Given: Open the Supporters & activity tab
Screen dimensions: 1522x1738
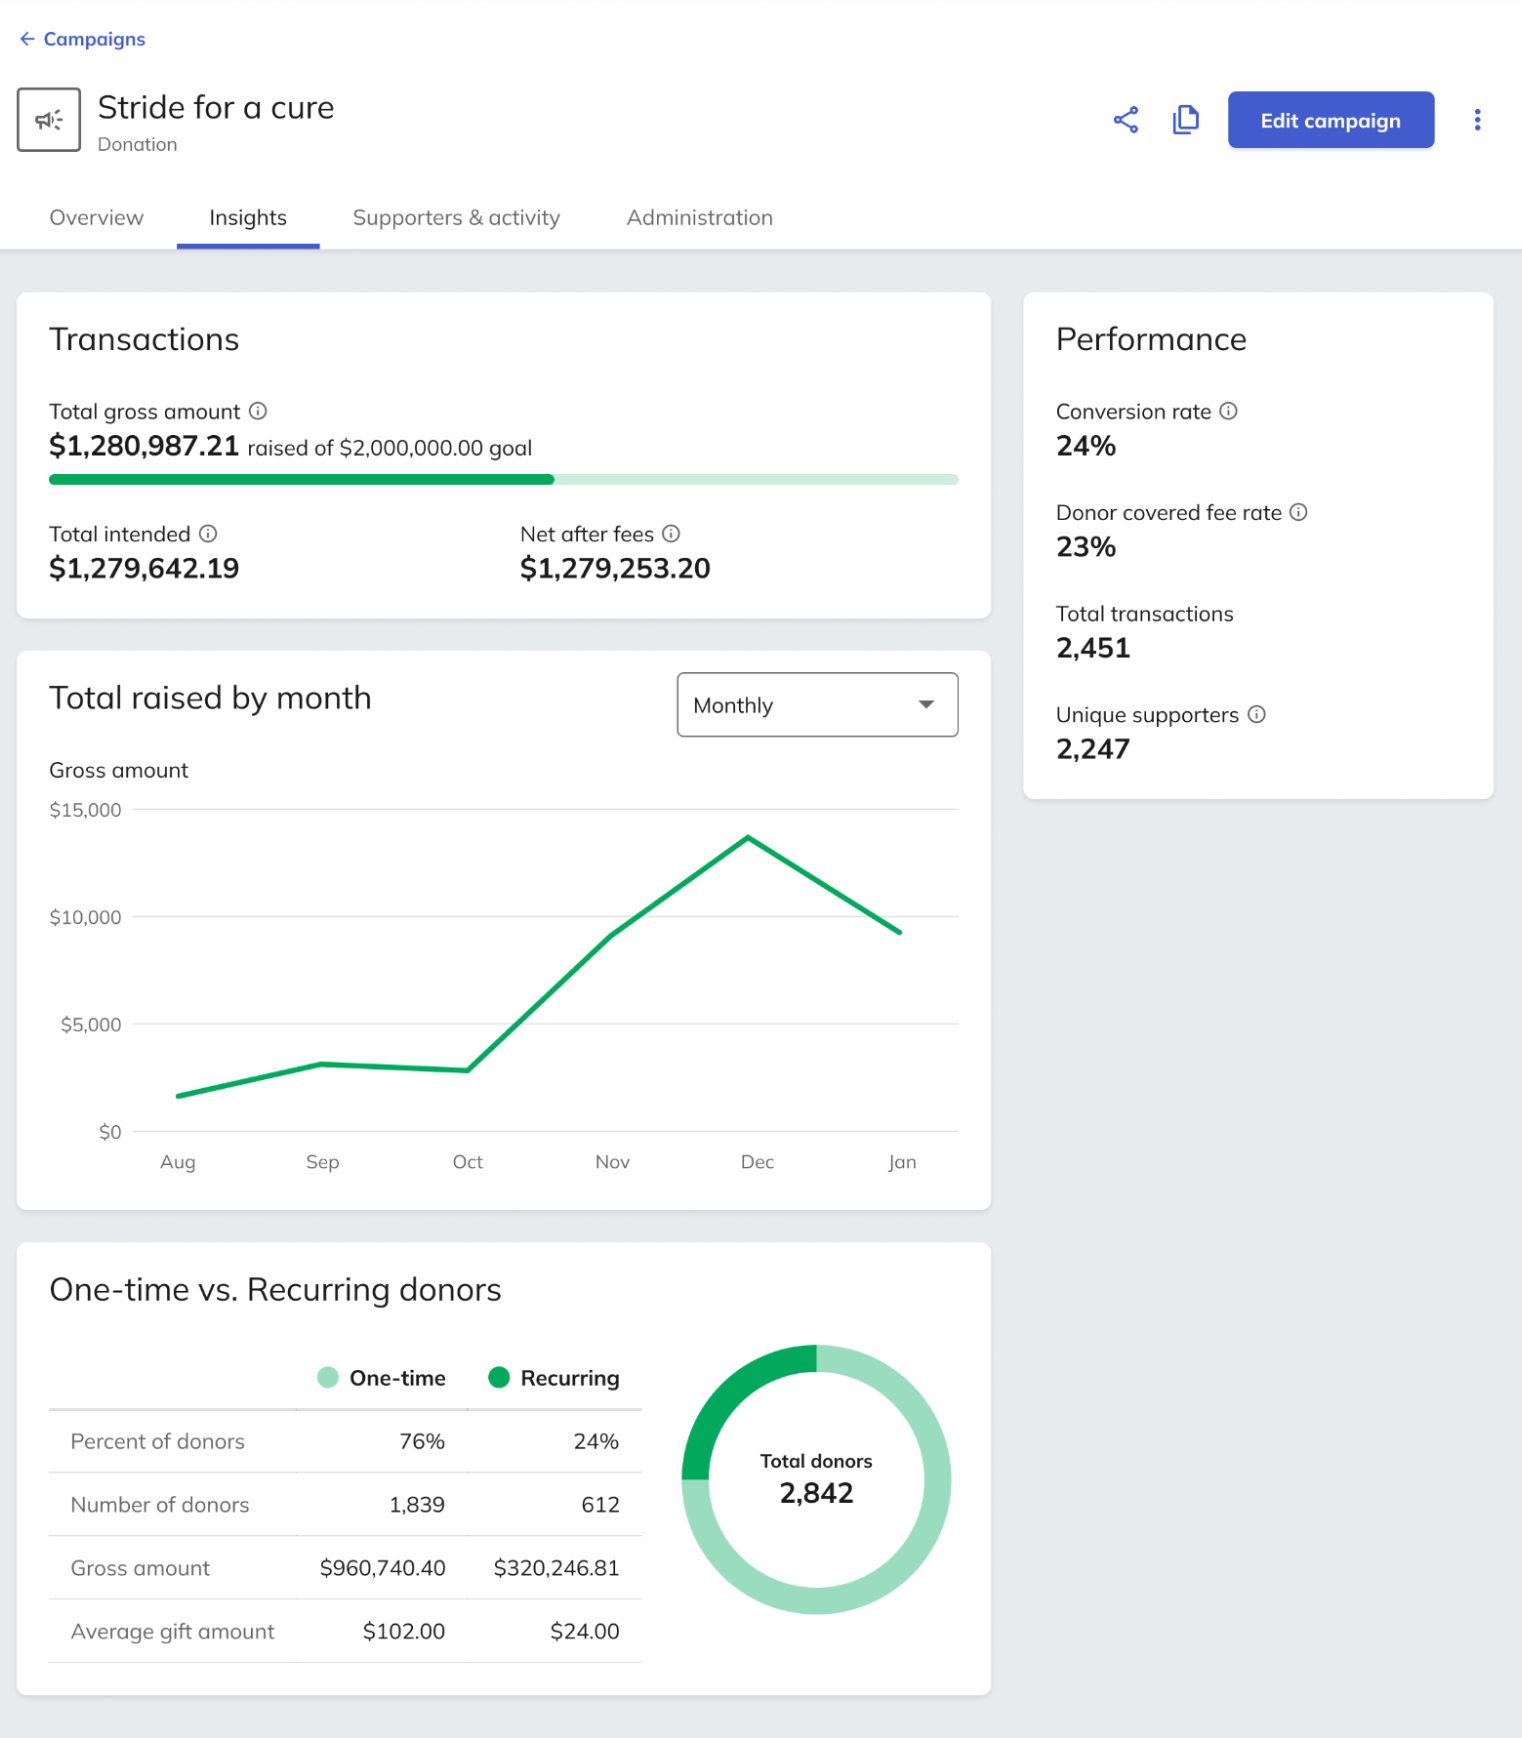Looking at the screenshot, I should coord(456,218).
